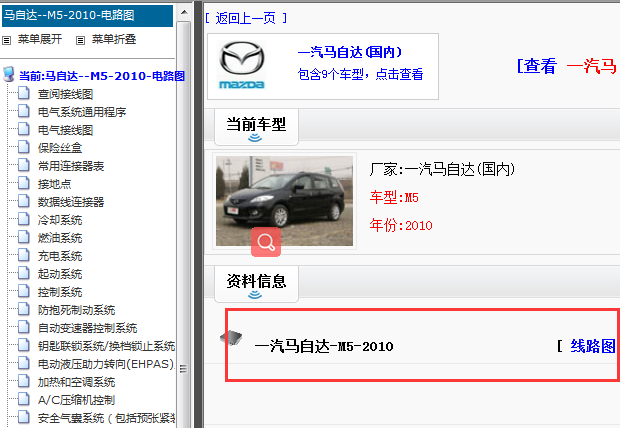Screen dimensions: 620x428
Task: Click 包含9个车型,点击查看 link
Action: (x=360, y=74)
